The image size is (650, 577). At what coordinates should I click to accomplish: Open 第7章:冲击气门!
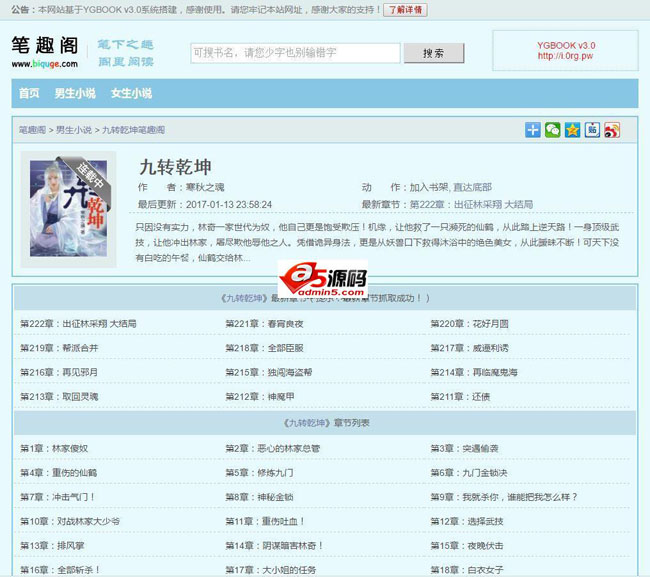(x=57, y=497)
